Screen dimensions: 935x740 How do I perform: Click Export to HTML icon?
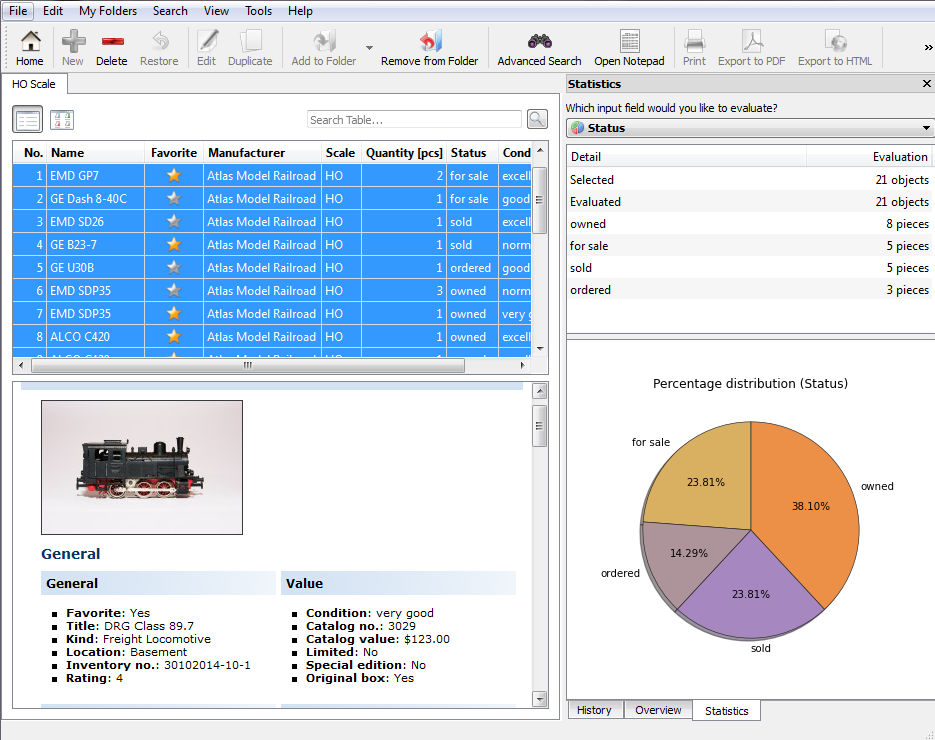pos(835,42)
